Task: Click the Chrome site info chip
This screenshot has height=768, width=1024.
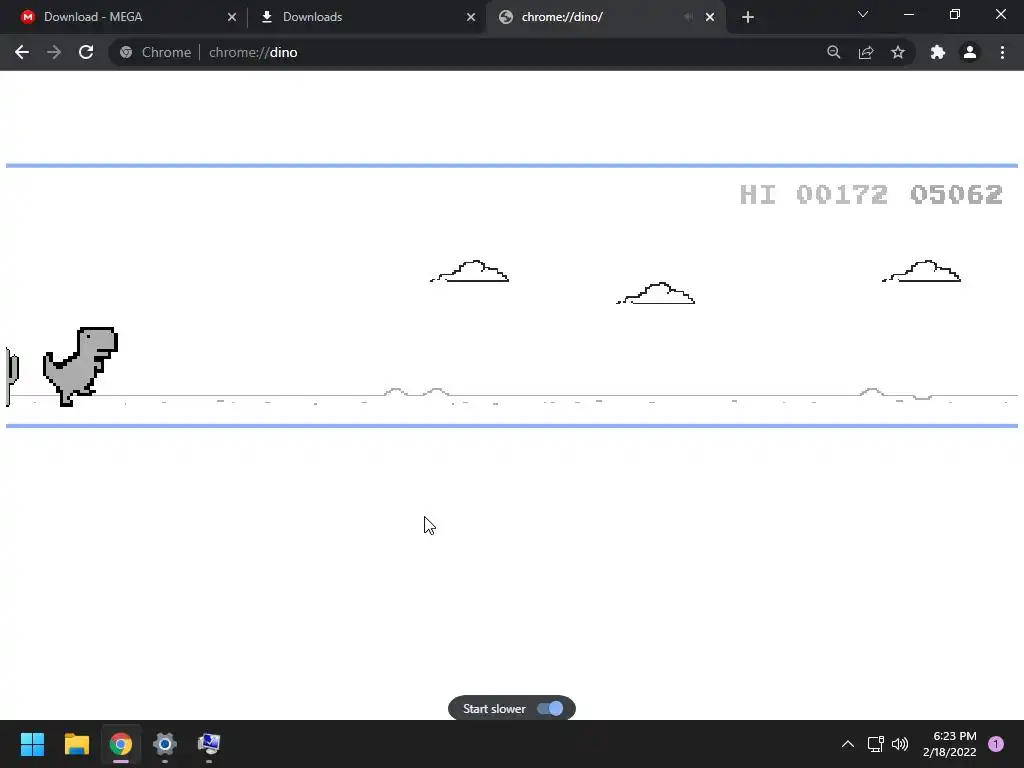Action: (x=155, y=52)
